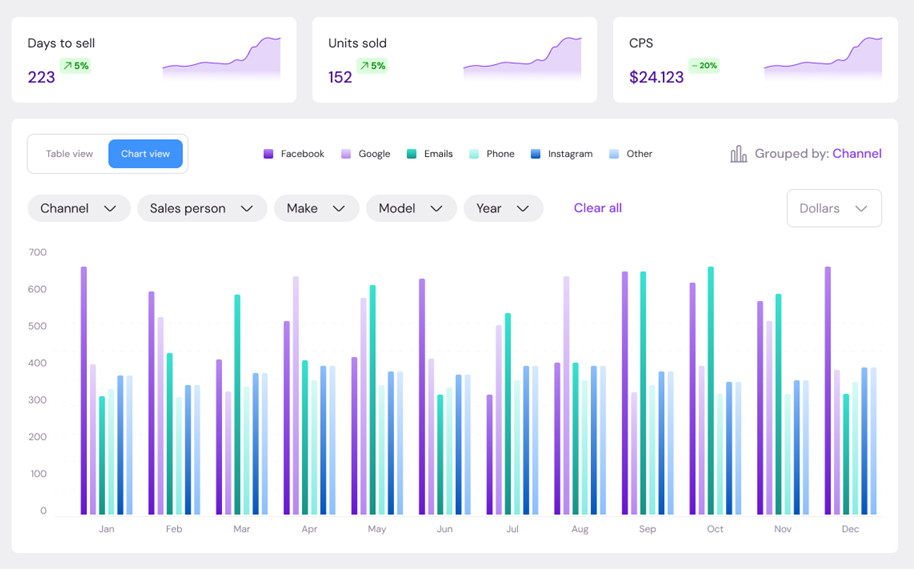914x570 pixels.
Task: Click the Clear all filters link
Action: (x=597, y=208)
